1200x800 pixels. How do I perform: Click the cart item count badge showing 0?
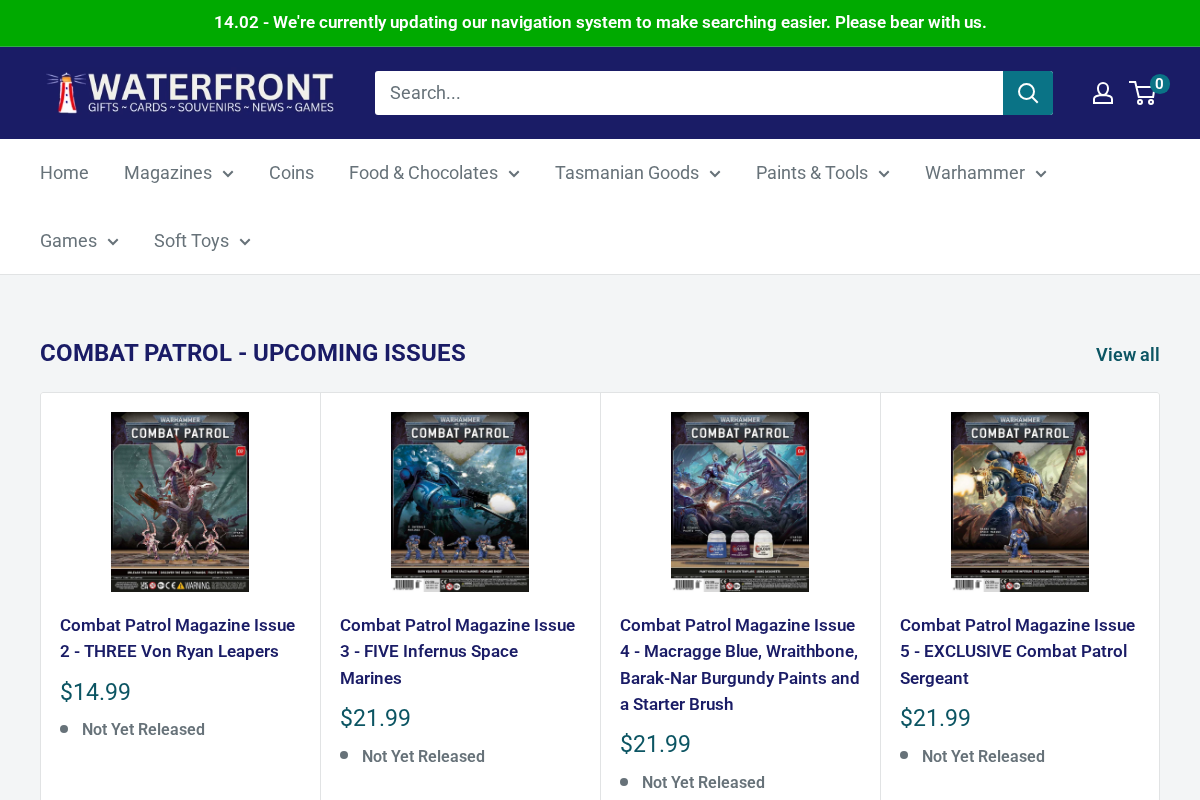(x=1158, y=83)
